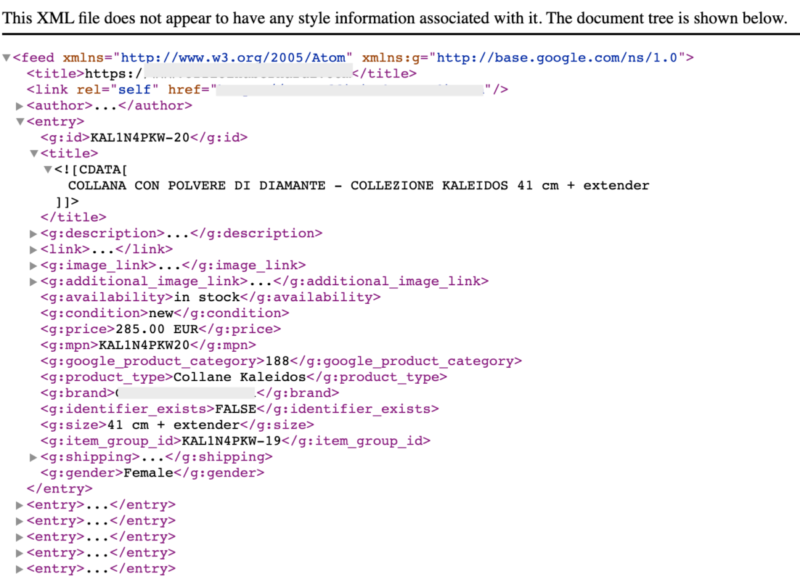Collapse the expanded entry element
Screen dimensions: 800x579
coord(20,122)
